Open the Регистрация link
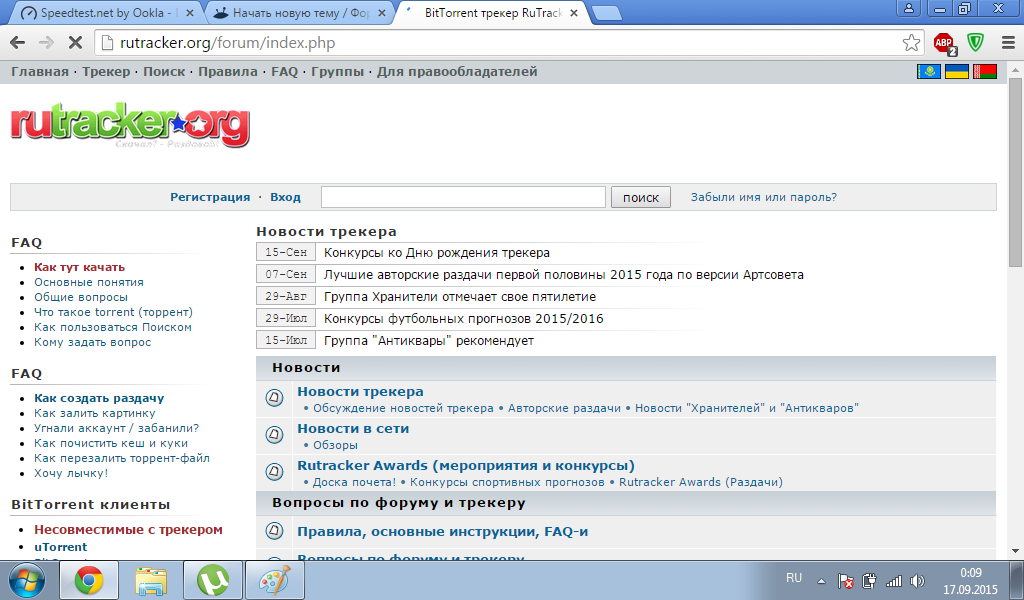Screen dimensions: 1024x600 (210, 197)
